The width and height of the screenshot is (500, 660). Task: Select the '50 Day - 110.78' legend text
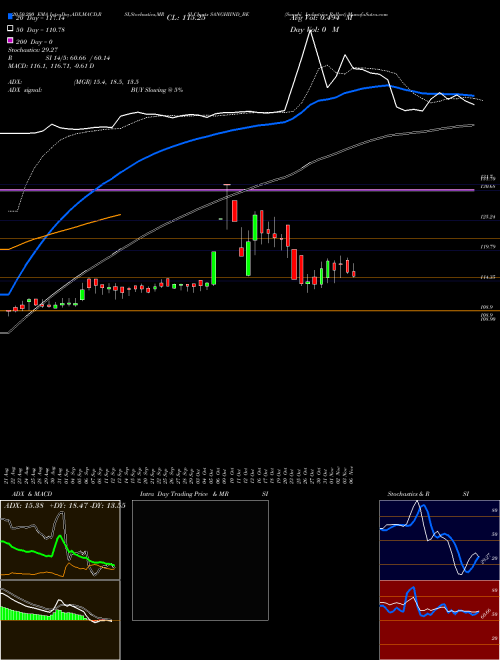click(40, 29)
